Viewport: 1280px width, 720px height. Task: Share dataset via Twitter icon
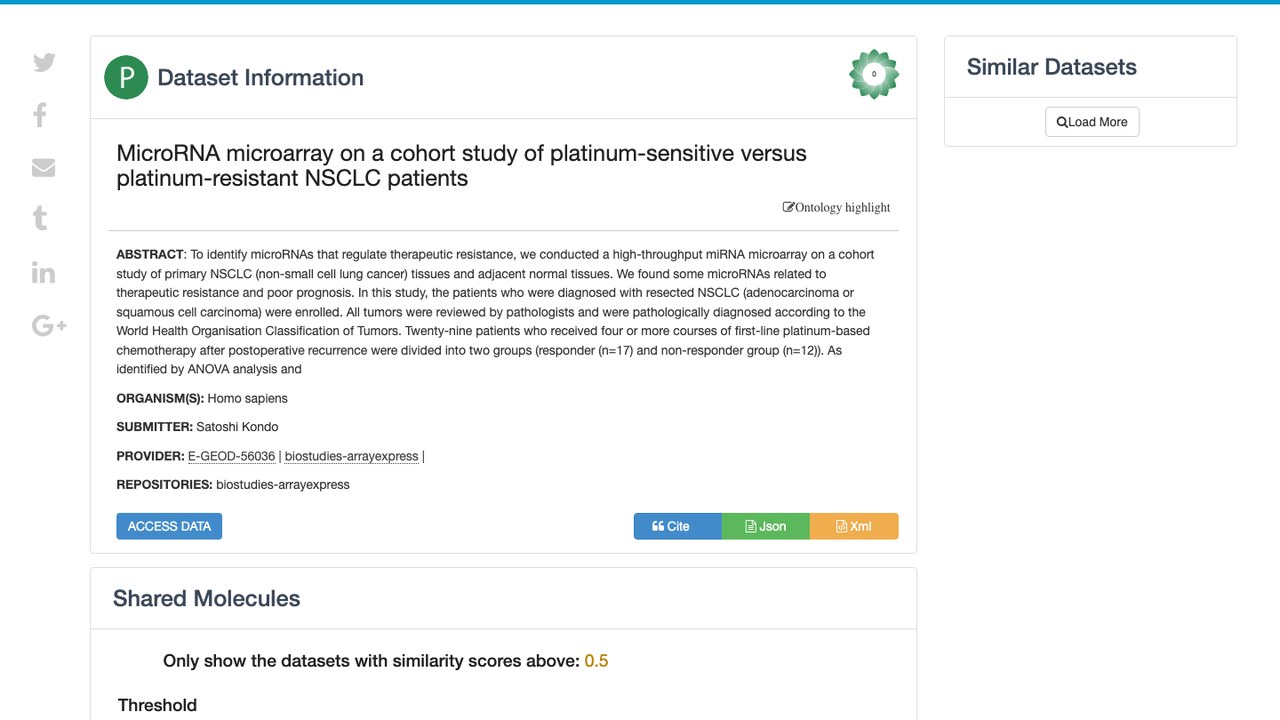[x=44, y=62]
